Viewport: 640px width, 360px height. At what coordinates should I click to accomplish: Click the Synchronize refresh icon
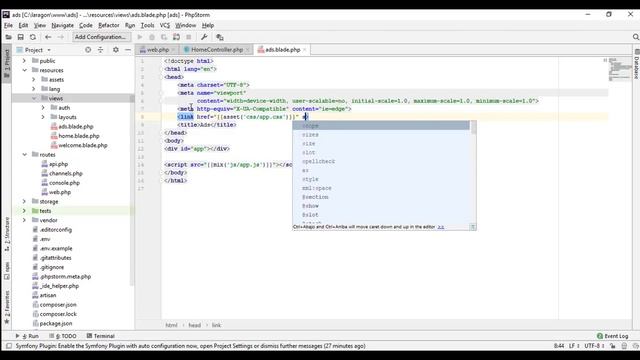[33, 37]
